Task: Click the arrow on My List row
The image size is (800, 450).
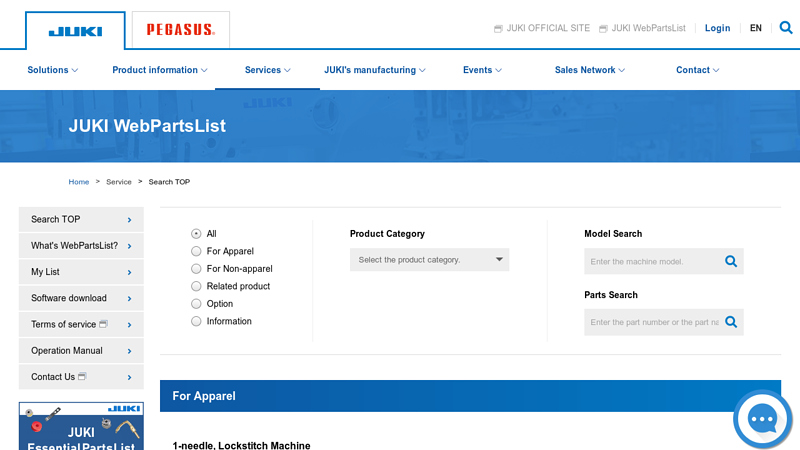Action: pos(130,272)
